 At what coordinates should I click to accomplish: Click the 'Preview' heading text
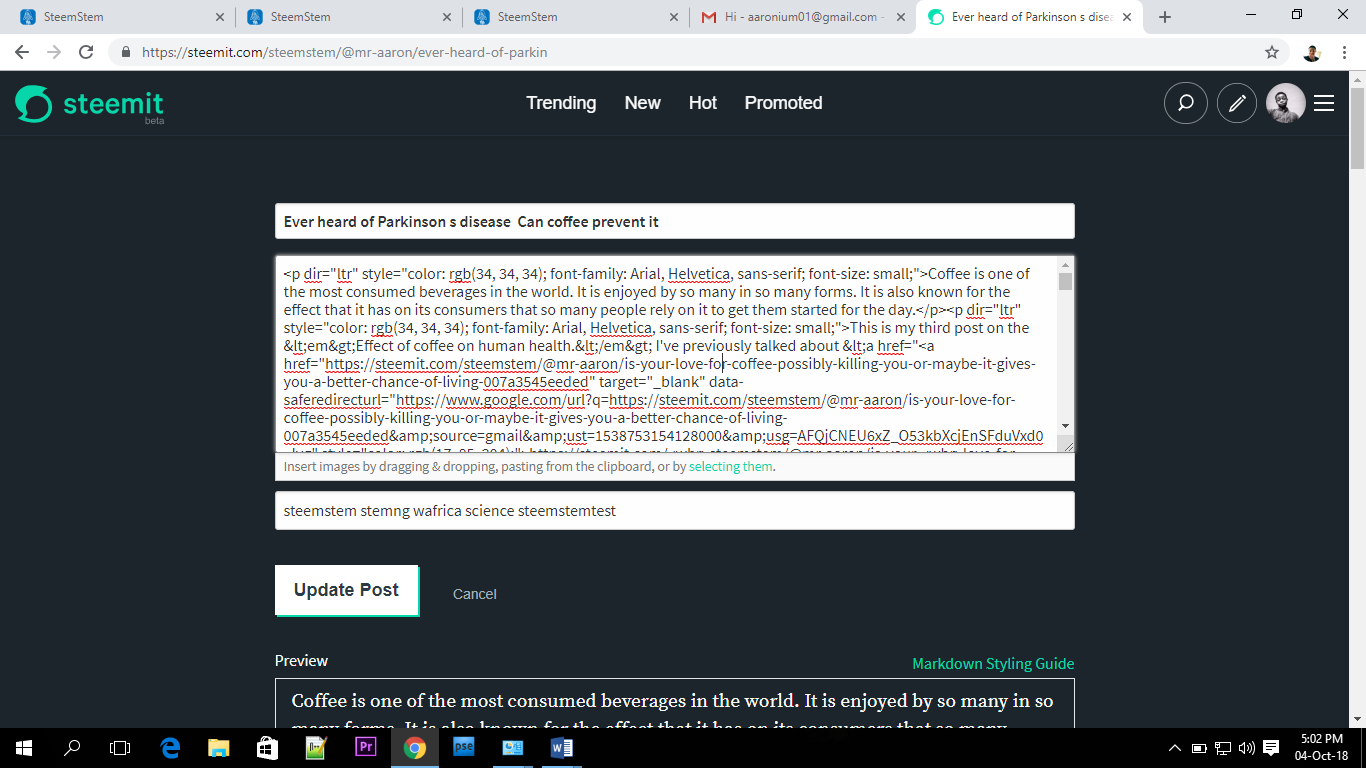tap(301, 661)
